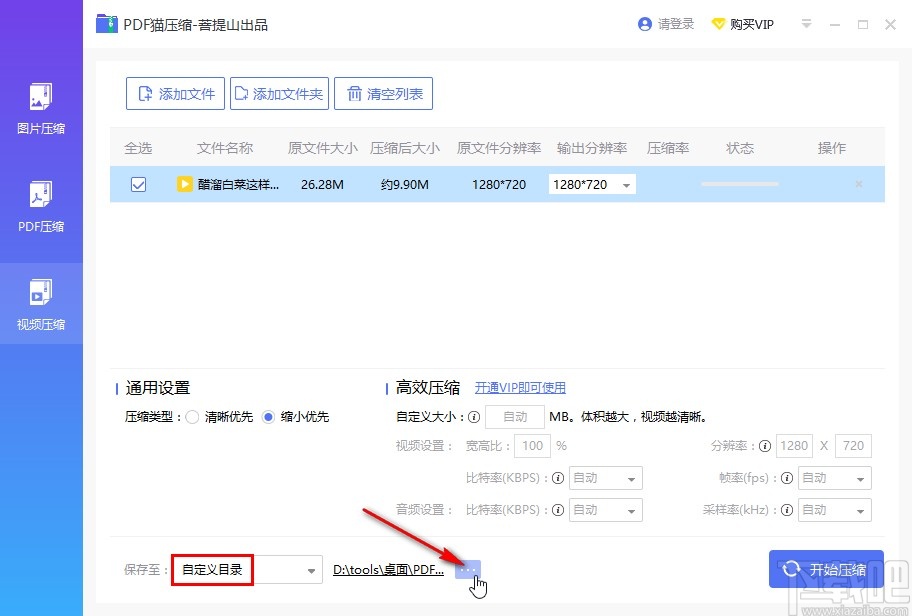Open the 自定义目录 save location dropdown
The height and width of the screenshot is (616, 912).
pos(247,569)
